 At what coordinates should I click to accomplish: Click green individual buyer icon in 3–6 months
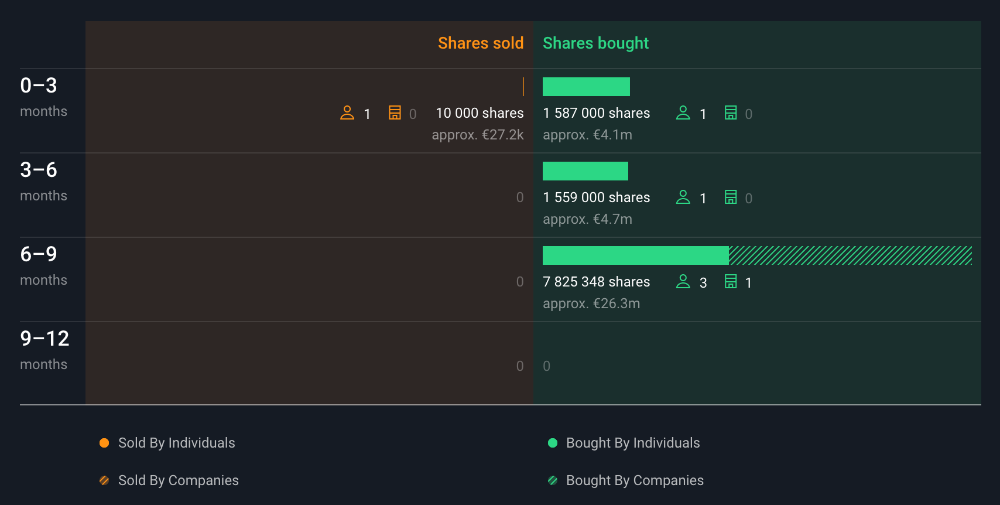683,197
